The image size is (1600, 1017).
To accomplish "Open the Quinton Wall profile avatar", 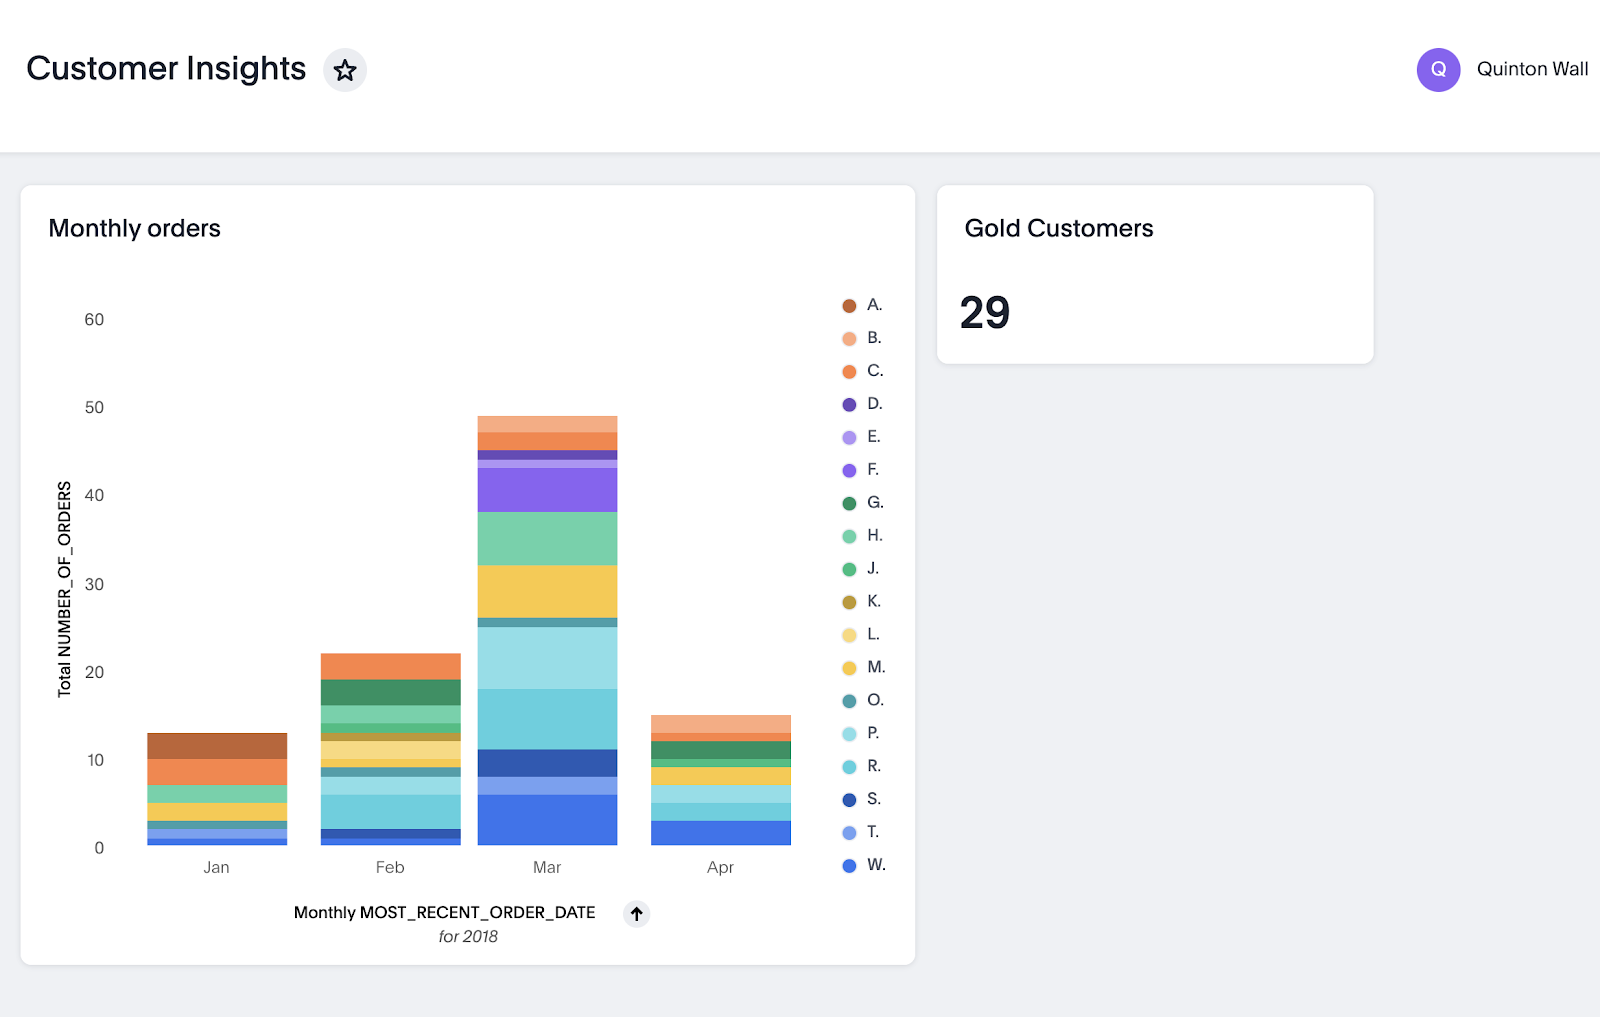I will point(1438,70).
